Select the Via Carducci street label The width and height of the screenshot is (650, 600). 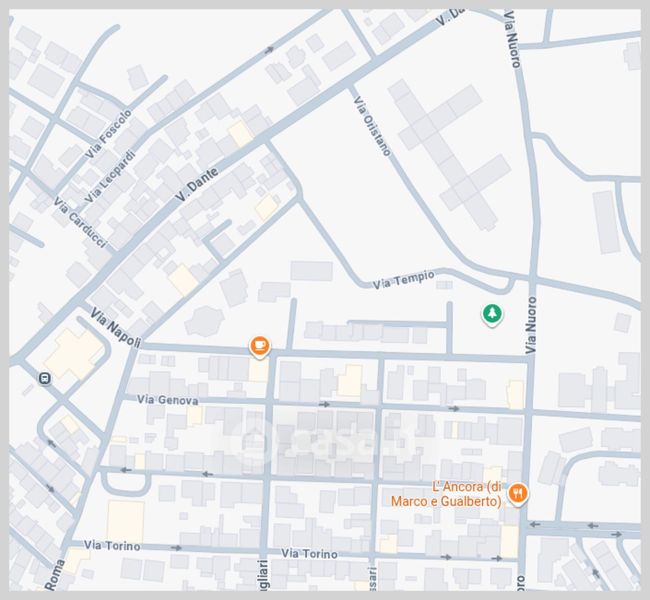pos(80,224)
